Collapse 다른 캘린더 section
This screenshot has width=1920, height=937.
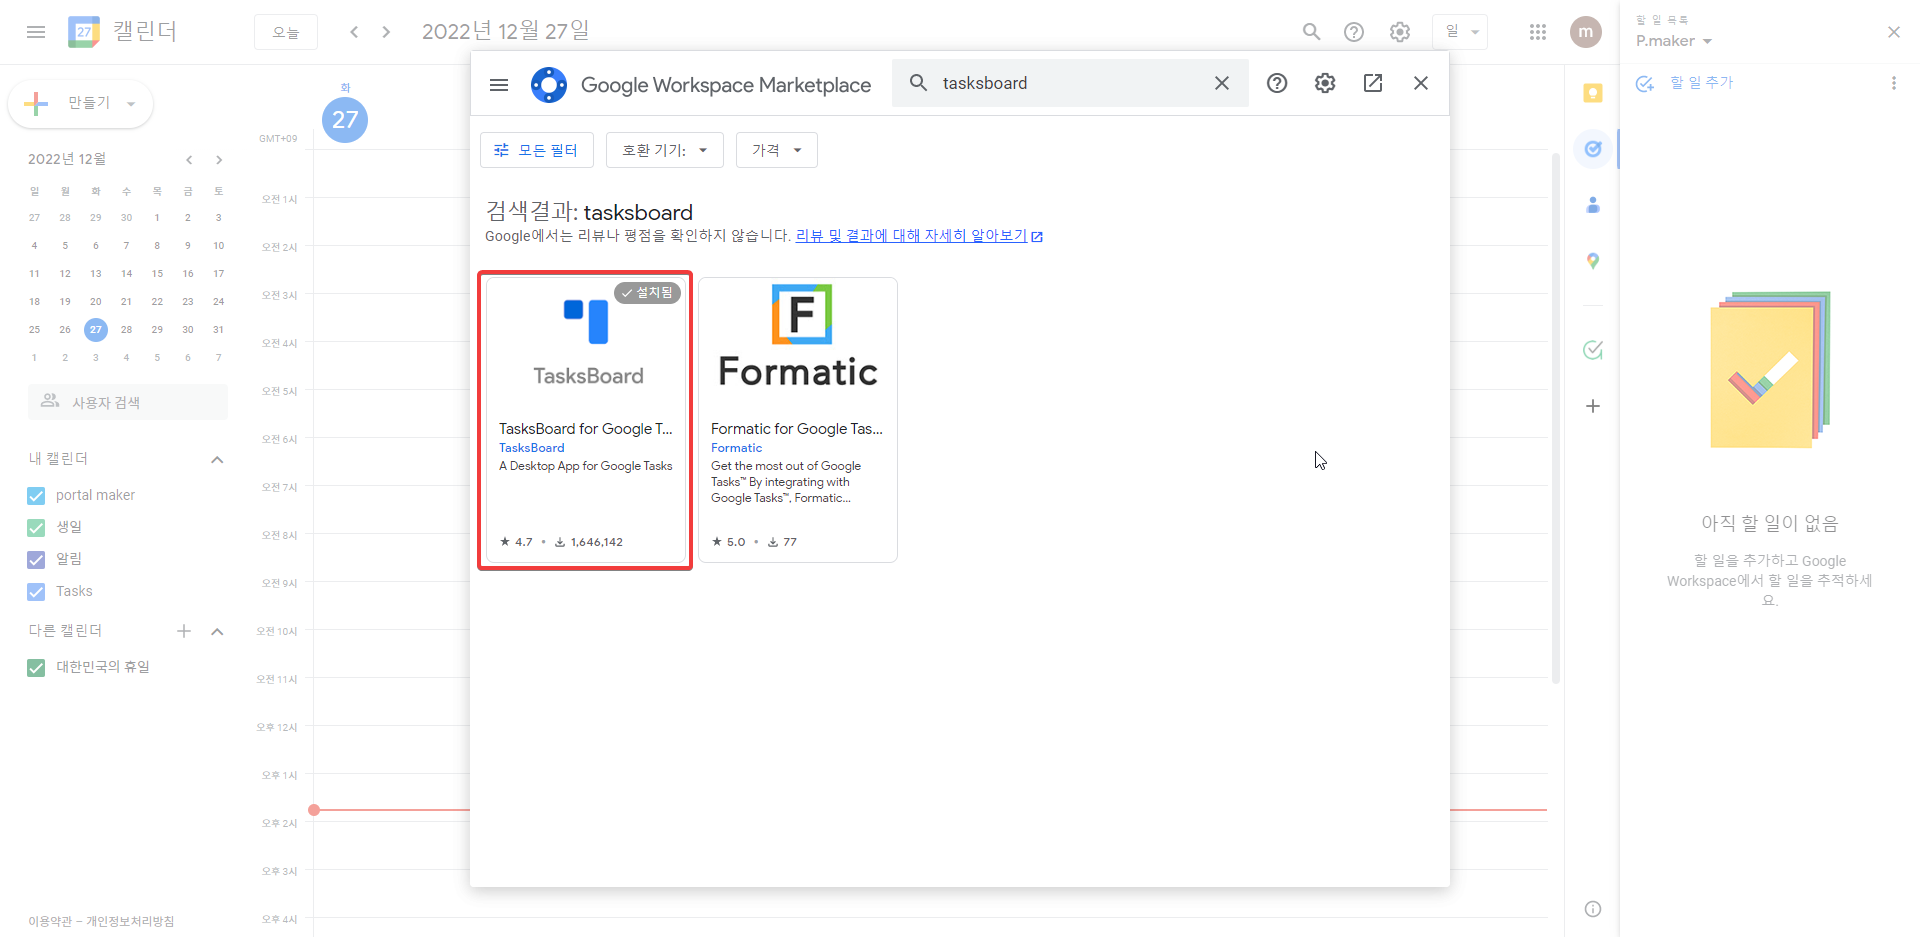click(217, 631)
